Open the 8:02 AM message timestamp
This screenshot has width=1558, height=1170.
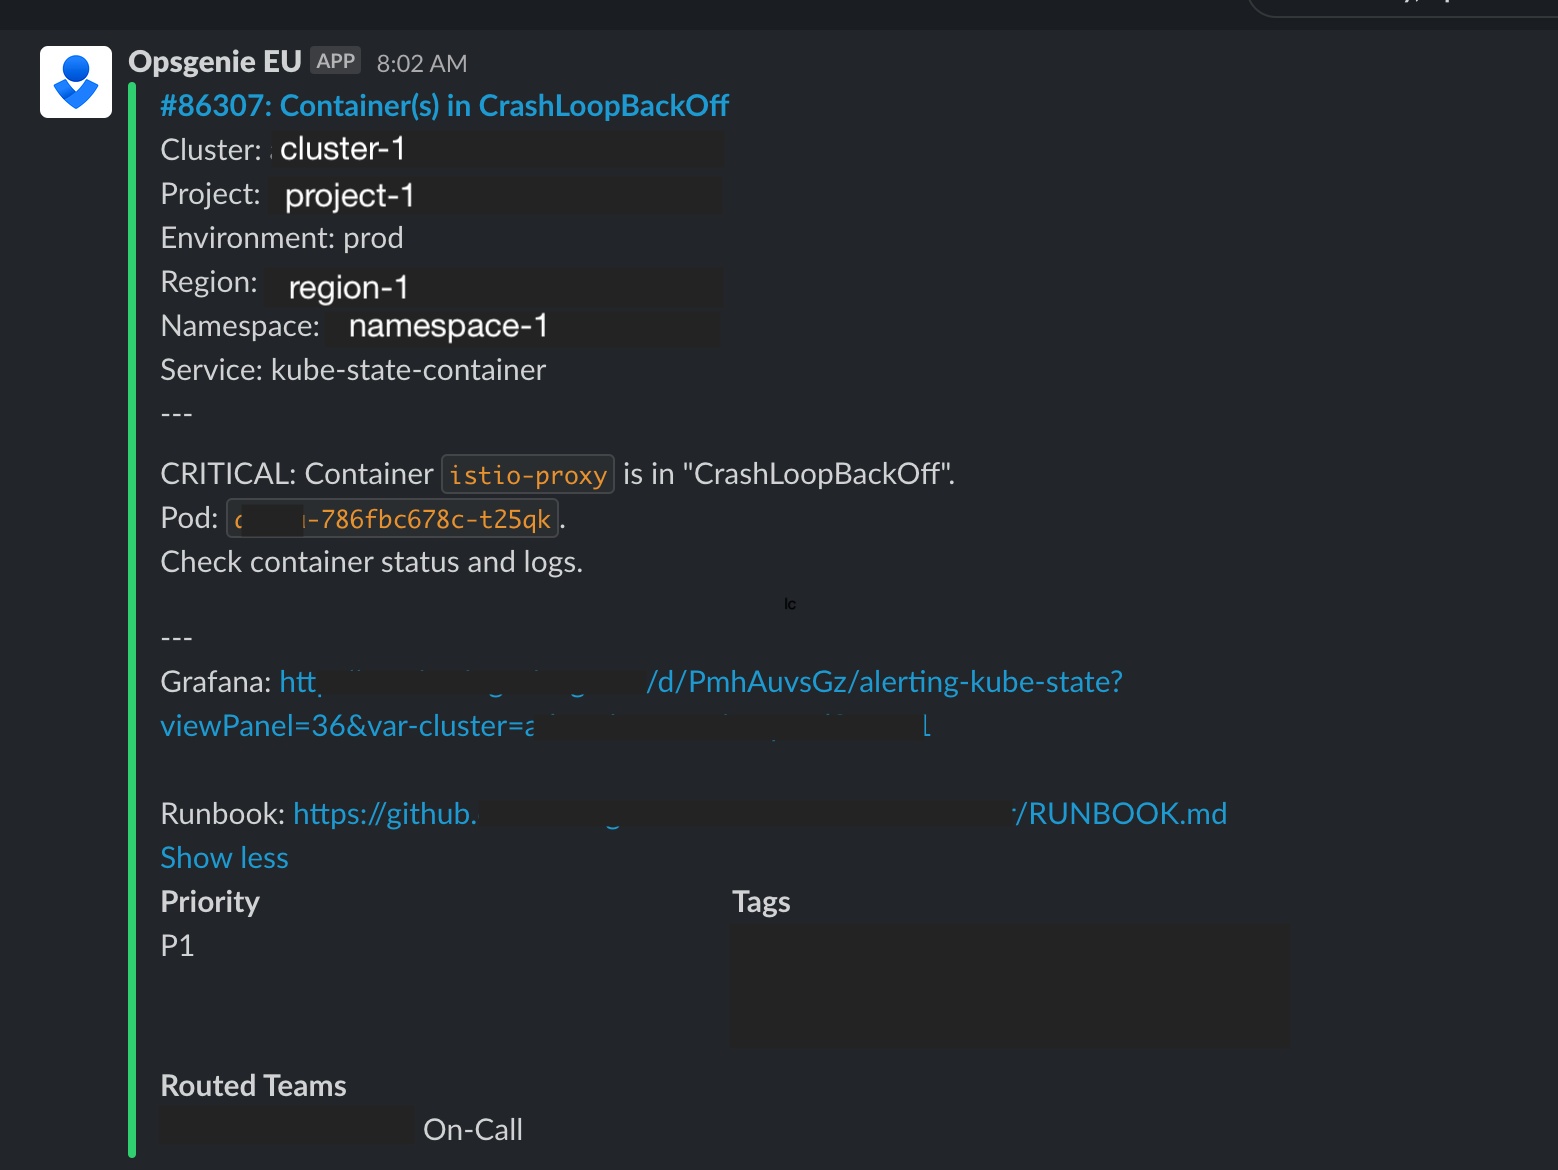[422, 63]
